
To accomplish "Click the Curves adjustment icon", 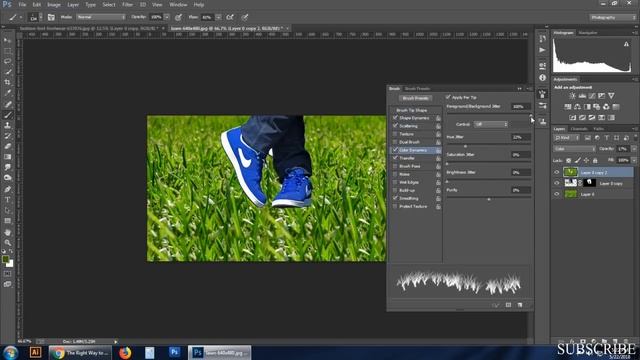I will click(x=592, y=96).
